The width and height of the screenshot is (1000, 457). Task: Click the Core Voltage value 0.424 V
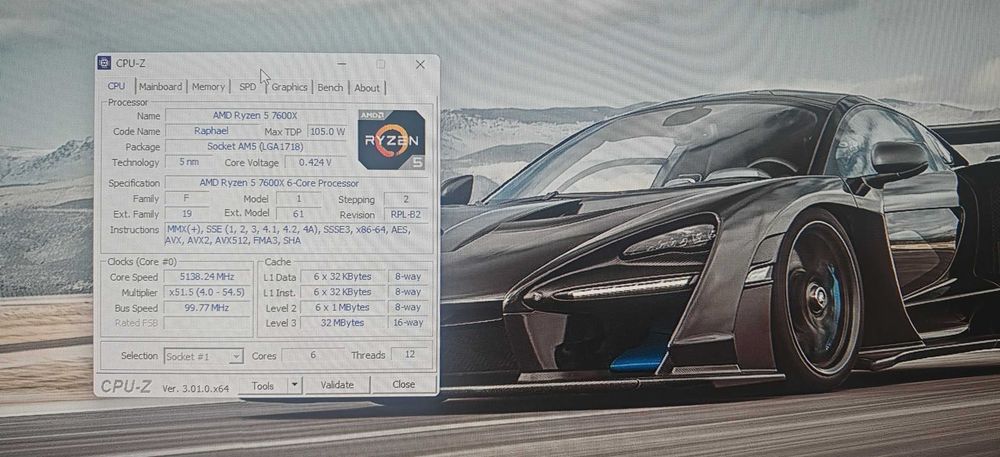tap(315, 162)
